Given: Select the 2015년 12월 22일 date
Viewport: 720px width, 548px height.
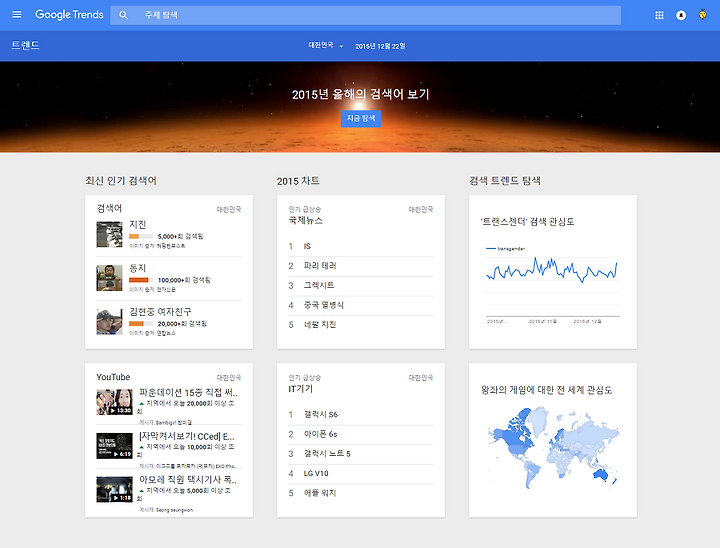Looking at the screenshot, I should [380, 46].
